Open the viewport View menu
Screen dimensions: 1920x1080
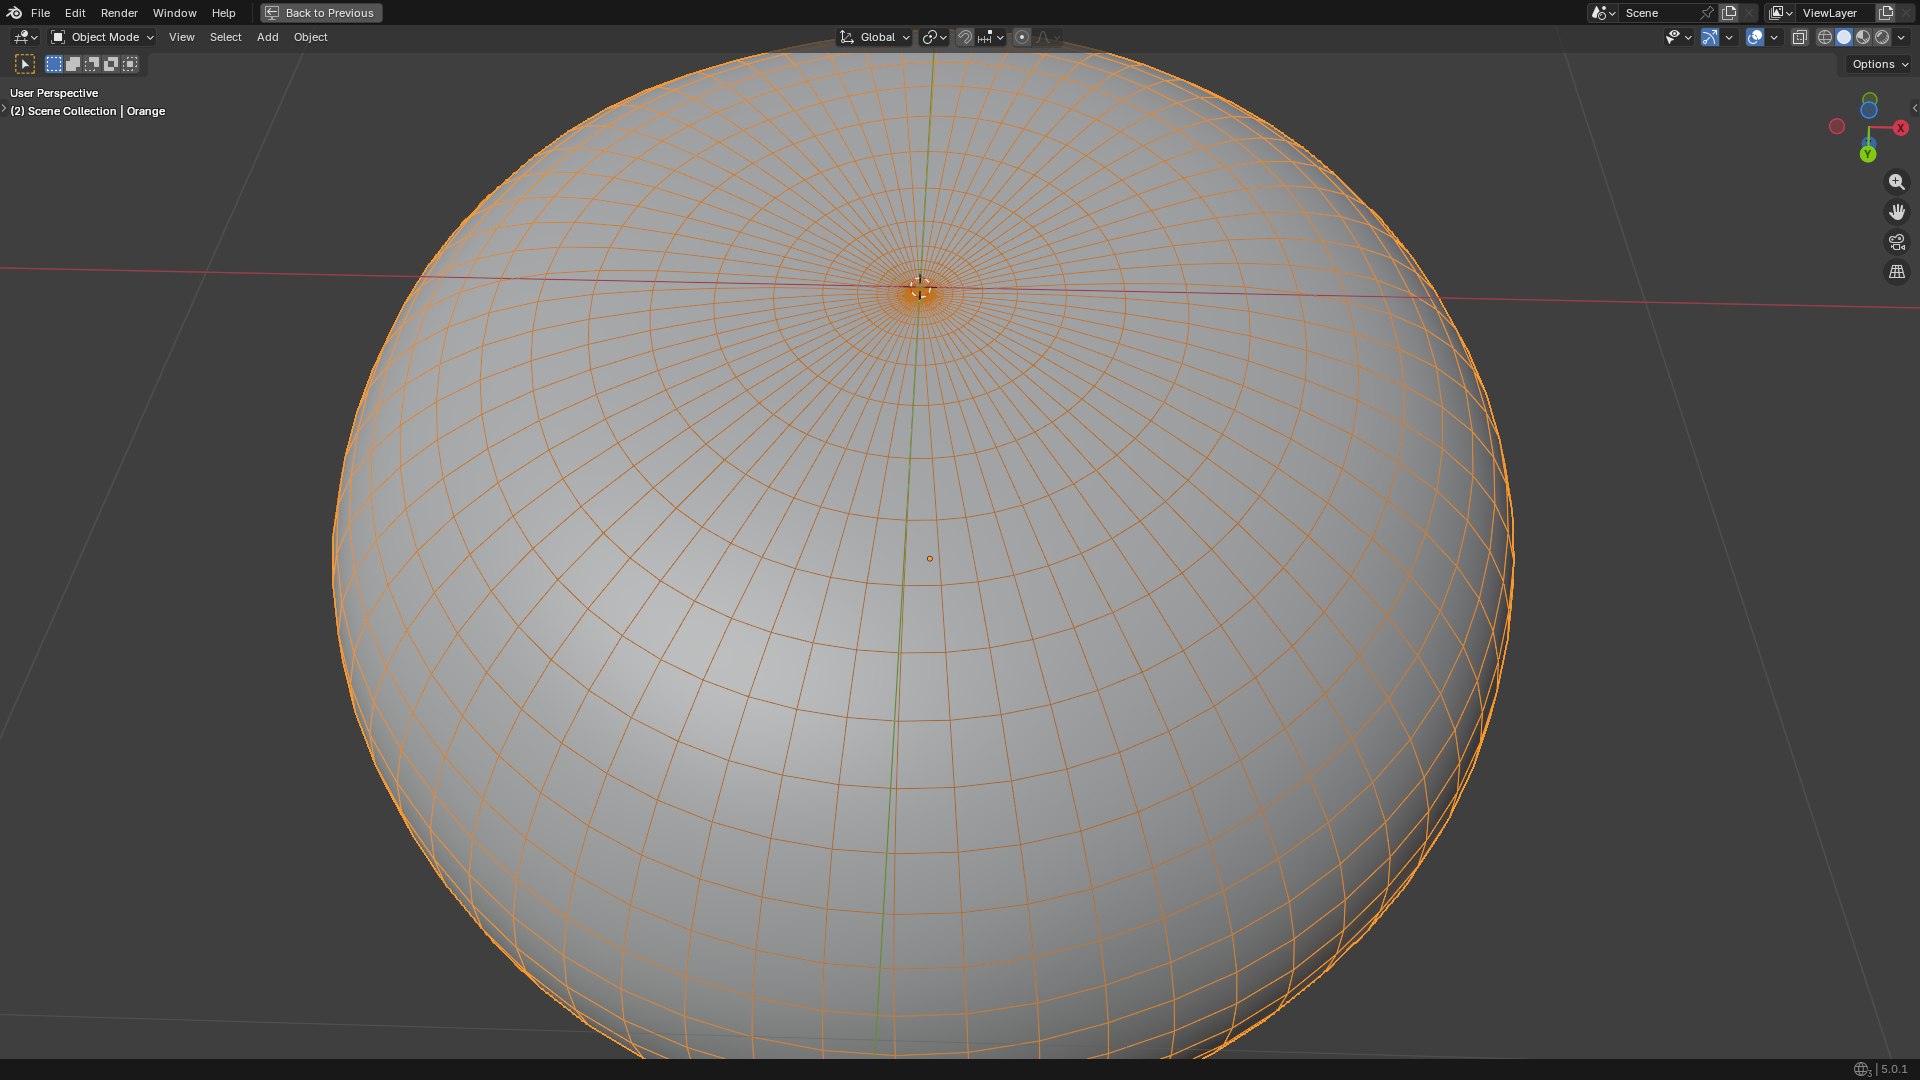(x=181, y=37)
